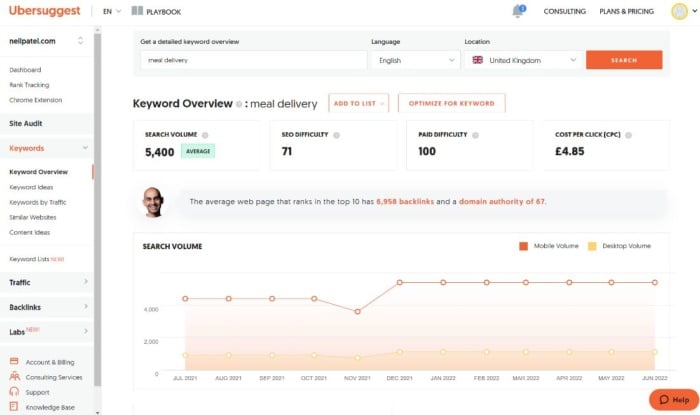Click the £4.85 cost per click value
Image resolution: width=700 pixels, height=415 pixels.
[x=570, y=151]
